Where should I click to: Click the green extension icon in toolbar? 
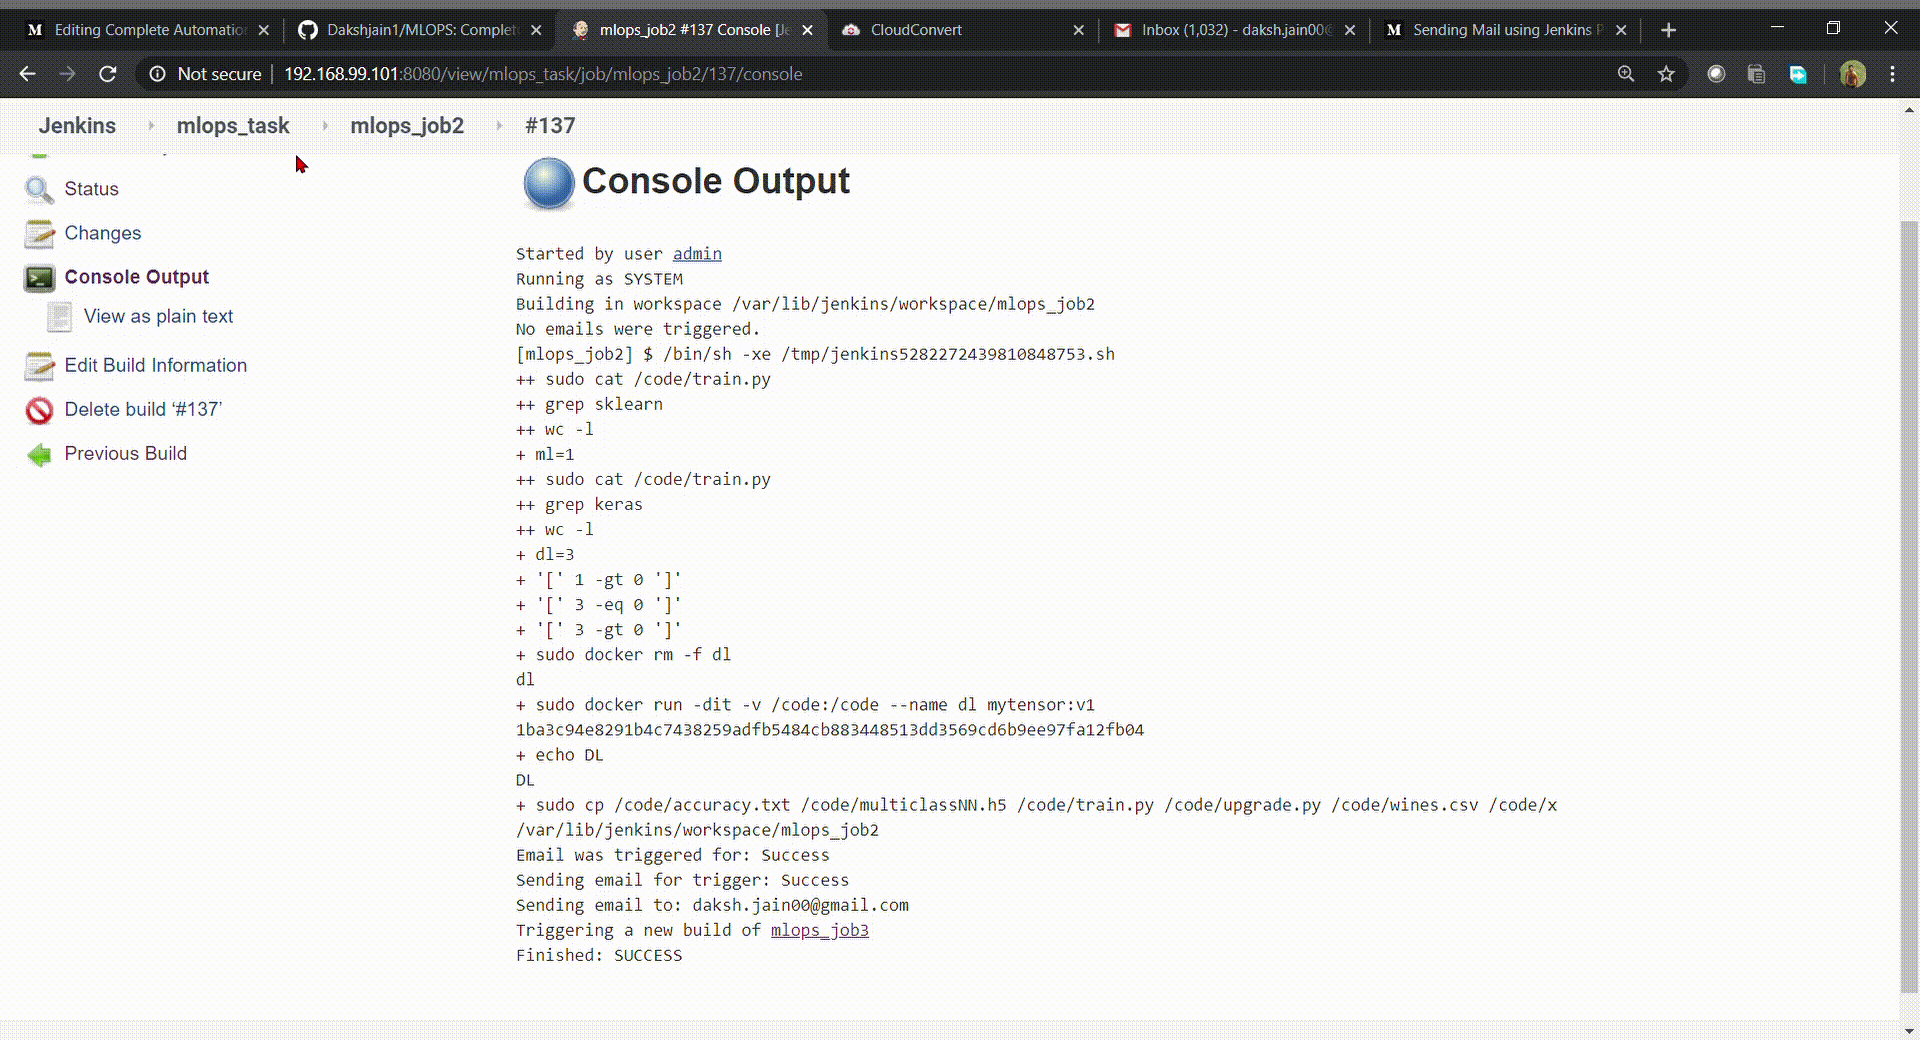point(1798,74)
